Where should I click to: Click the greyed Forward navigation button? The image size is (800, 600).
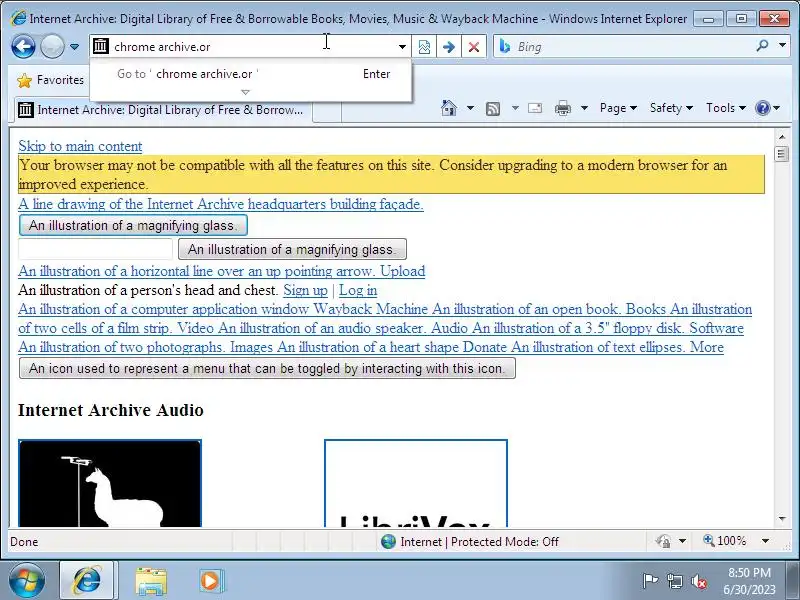pyautogui.click(x=52, y=46)
